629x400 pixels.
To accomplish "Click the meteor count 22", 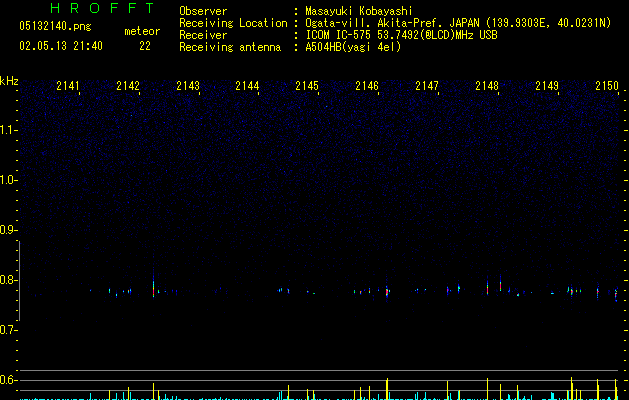I will [145, 46].
